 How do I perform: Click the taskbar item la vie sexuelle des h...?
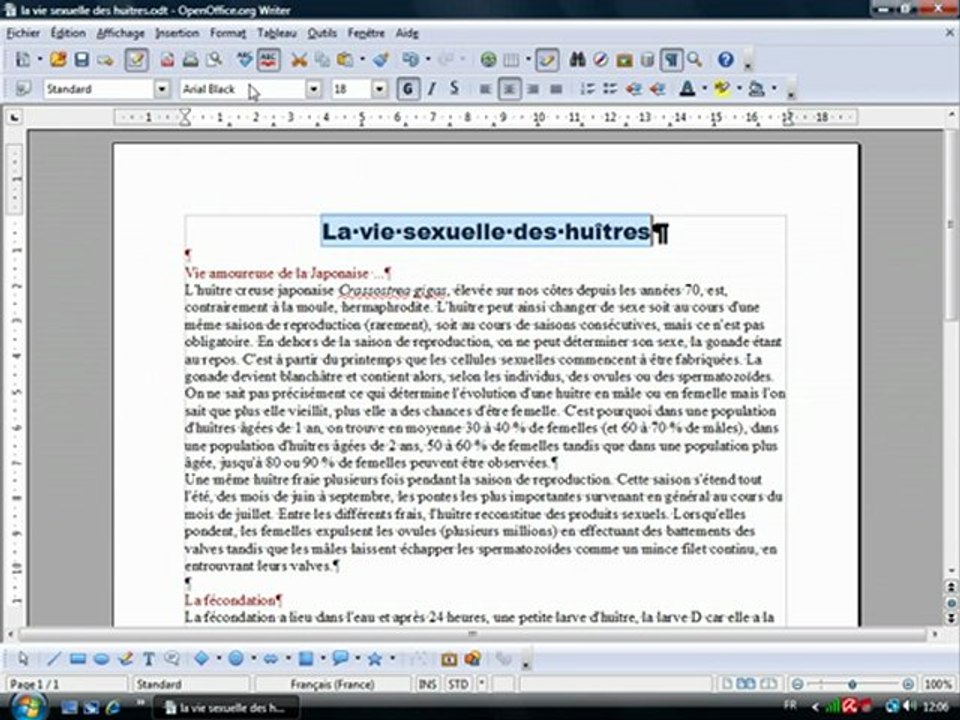click(x=225, y=708)
